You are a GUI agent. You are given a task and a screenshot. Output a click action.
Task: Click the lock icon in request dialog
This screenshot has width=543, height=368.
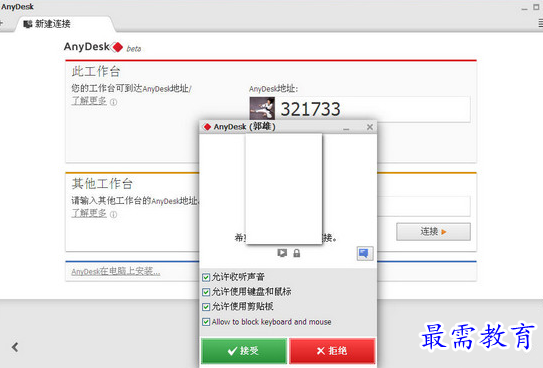pyautogui.click(x=297, y=253)
